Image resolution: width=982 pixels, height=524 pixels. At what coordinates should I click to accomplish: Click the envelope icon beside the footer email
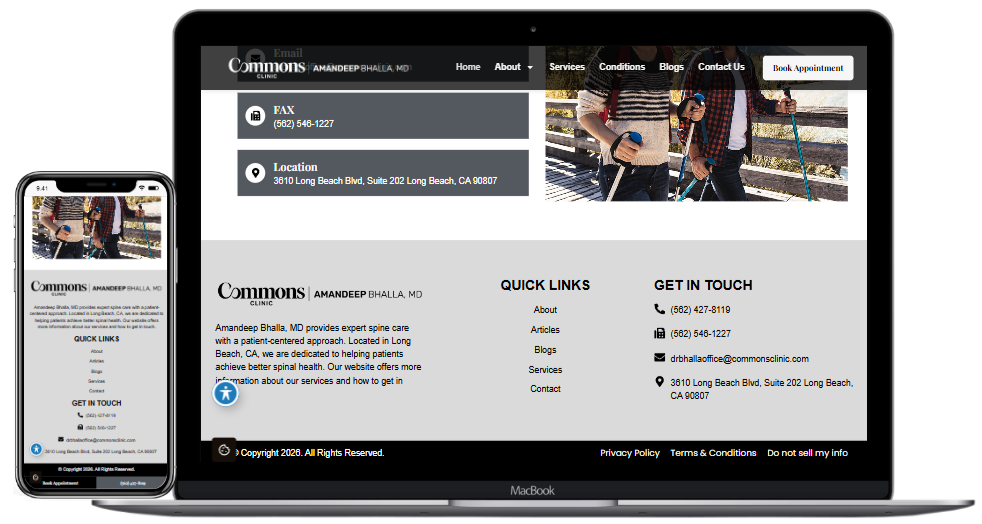click(x=659, y=357)
